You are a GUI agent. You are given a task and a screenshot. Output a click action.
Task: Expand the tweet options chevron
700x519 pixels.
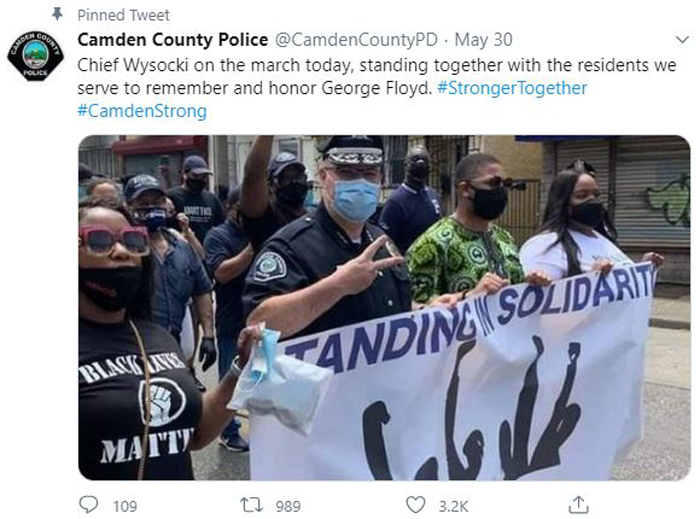pyautogui.click(x=682, y=40)
